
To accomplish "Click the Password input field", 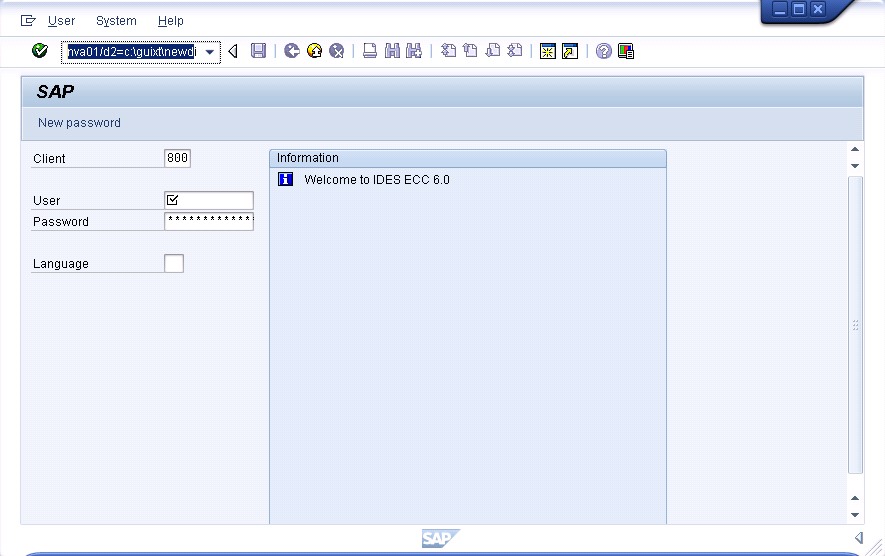I will pos(209,221).
